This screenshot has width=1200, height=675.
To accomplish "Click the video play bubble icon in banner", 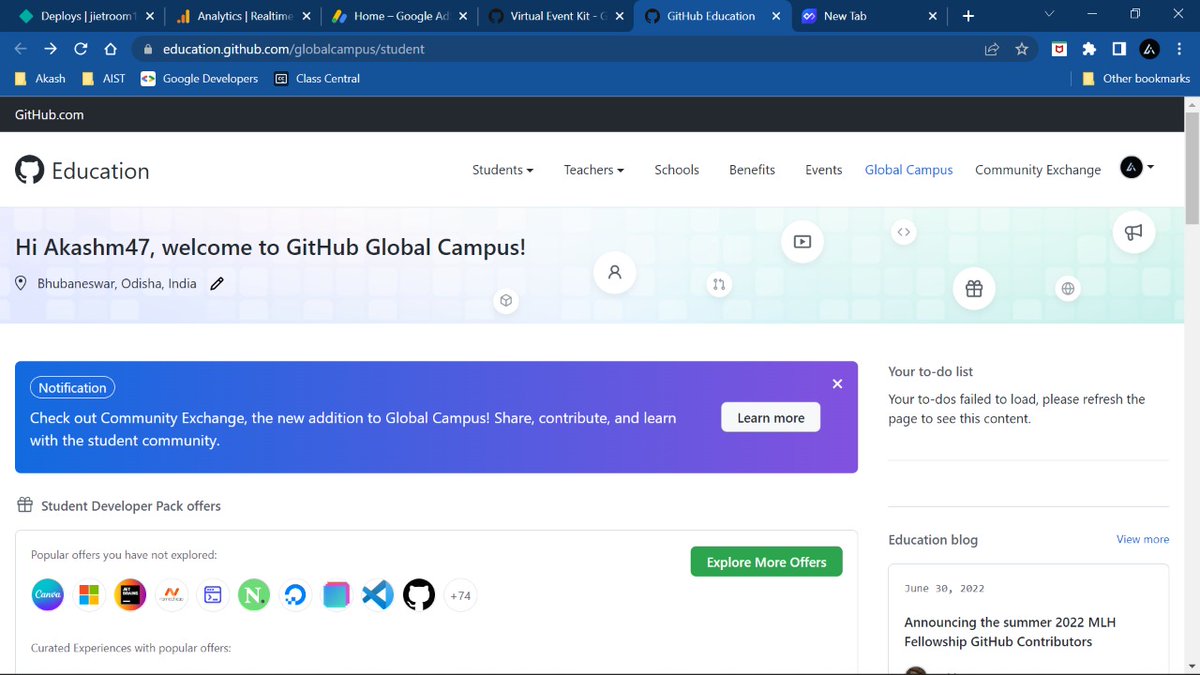I will [802, 241].
